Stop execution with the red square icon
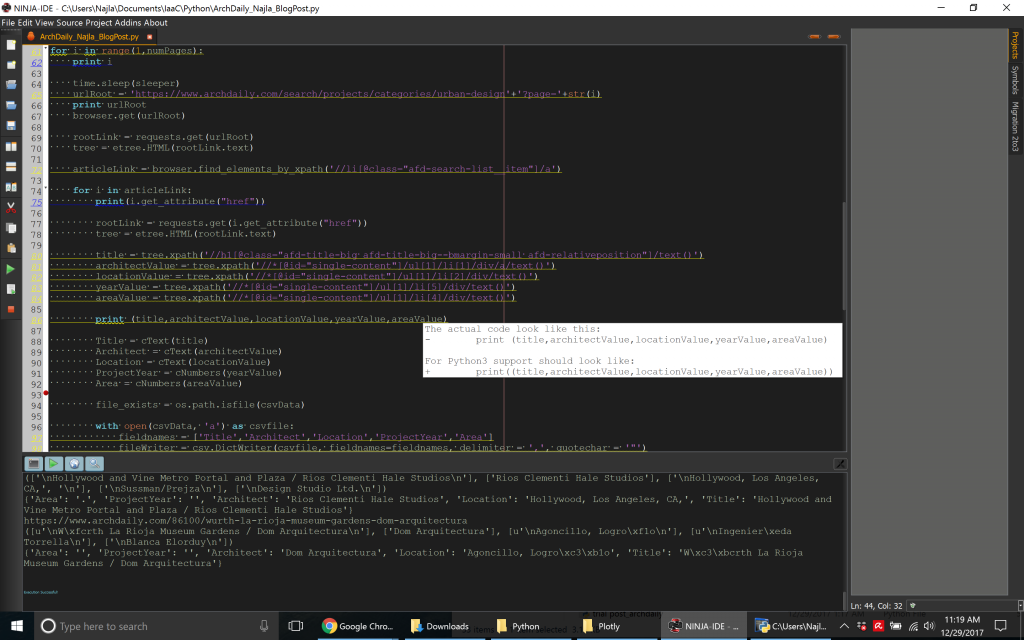1024x640 pixels. [x=11, y=309]
